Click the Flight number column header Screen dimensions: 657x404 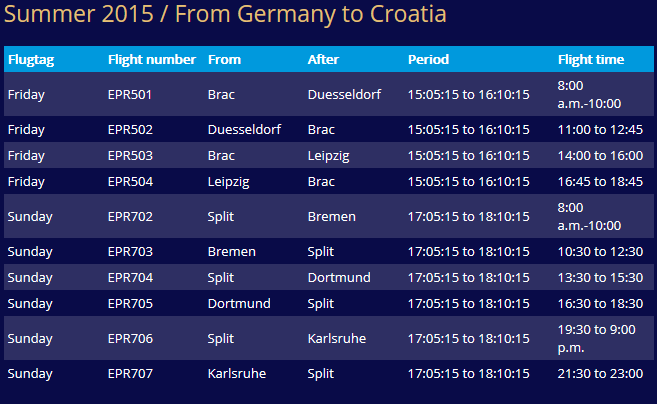click(x=152, y=60)
